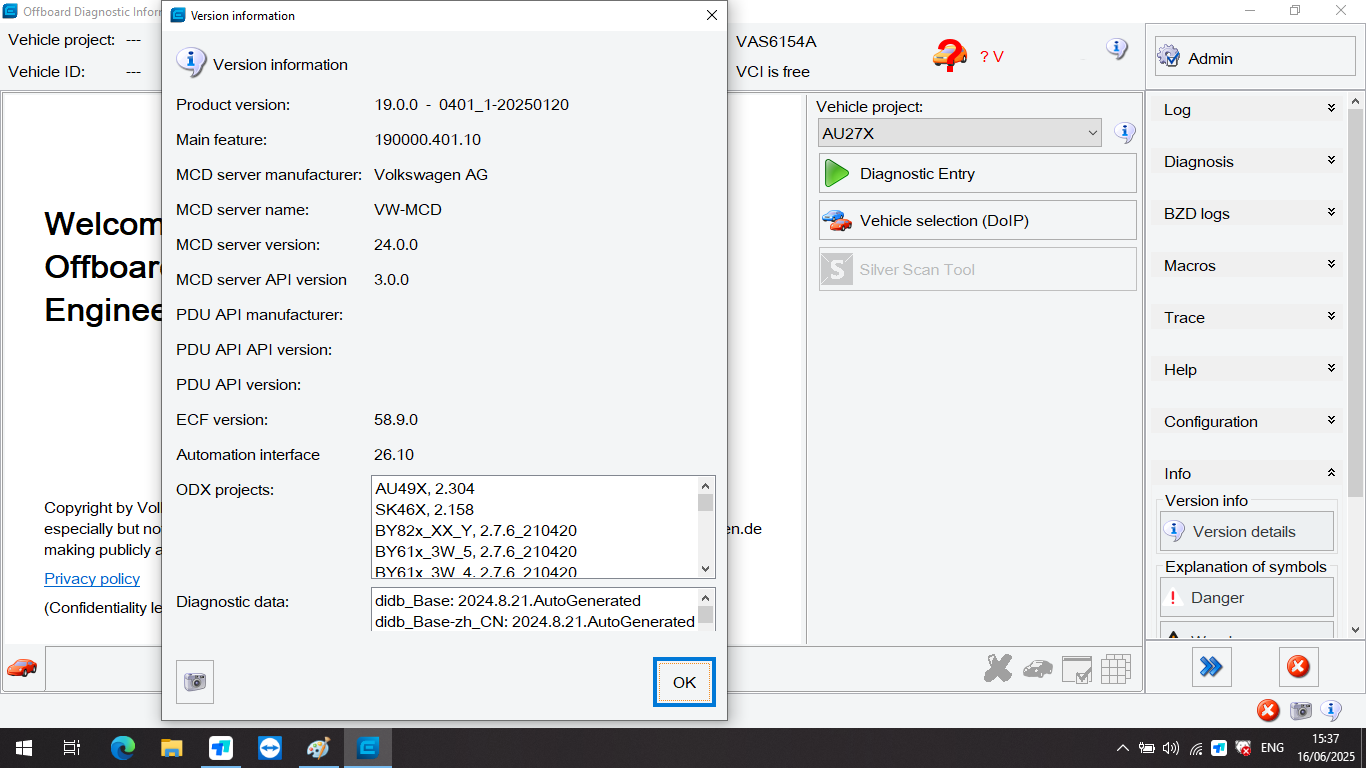Click the red question mark status icon
1366x768 pixels.
point(947,57)
